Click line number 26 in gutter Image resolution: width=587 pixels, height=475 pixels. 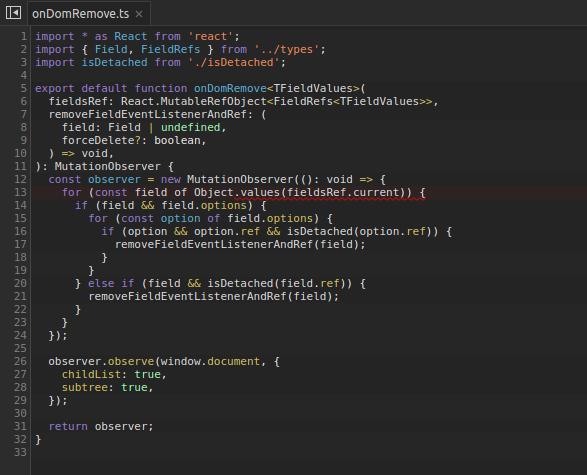tap(21, 361)
